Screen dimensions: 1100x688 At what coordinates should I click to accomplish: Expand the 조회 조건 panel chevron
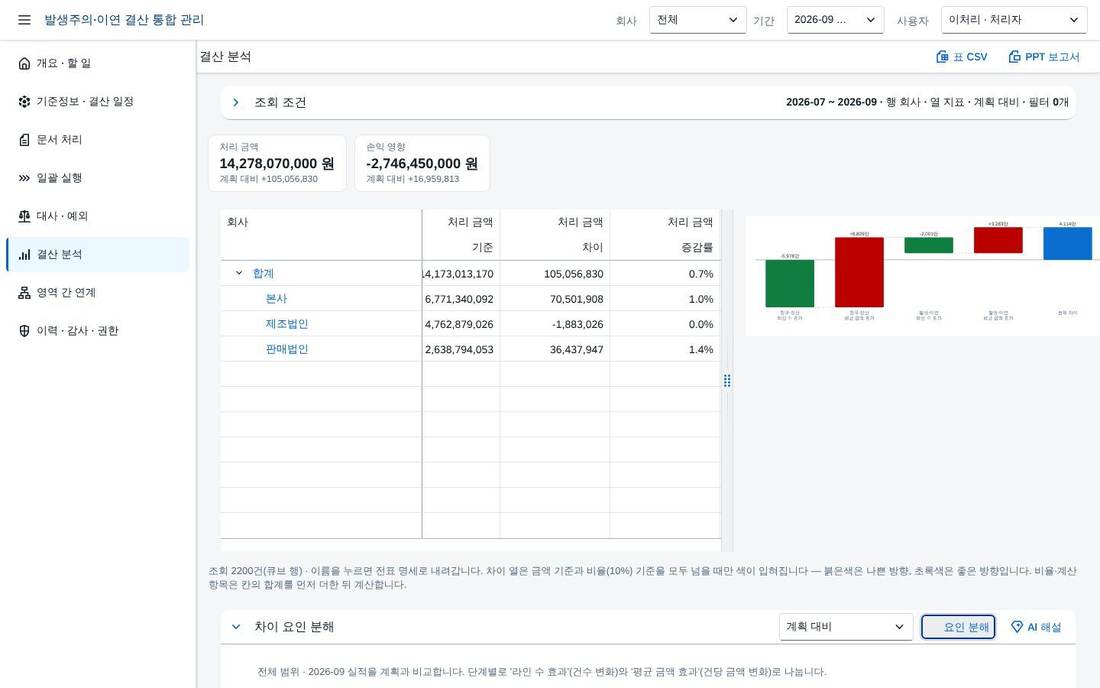tap(236, 102)
